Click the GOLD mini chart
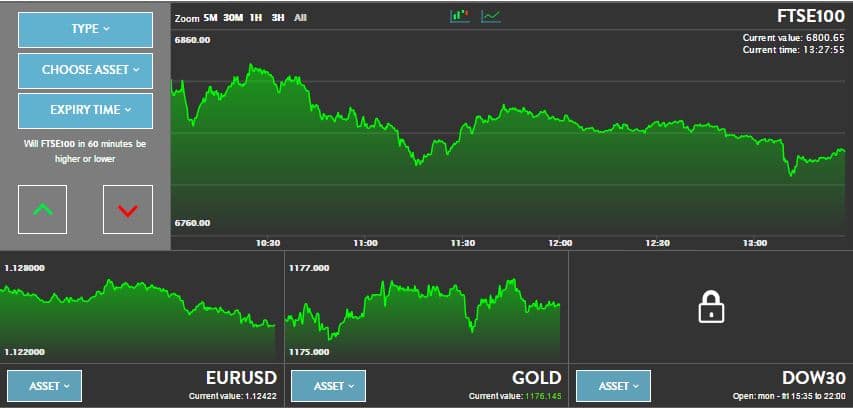 click(x=424, y=308)
